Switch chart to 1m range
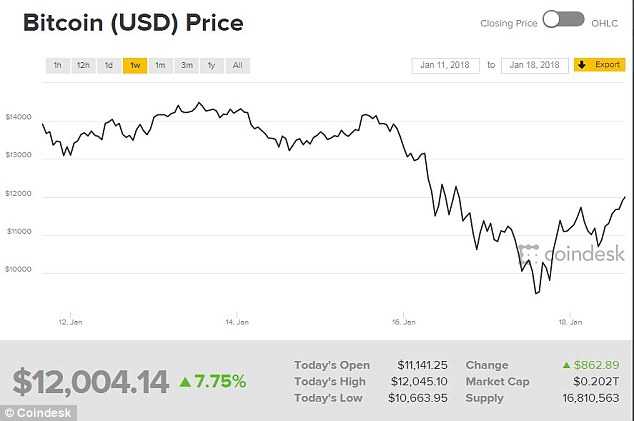 [x=161, y=66]
